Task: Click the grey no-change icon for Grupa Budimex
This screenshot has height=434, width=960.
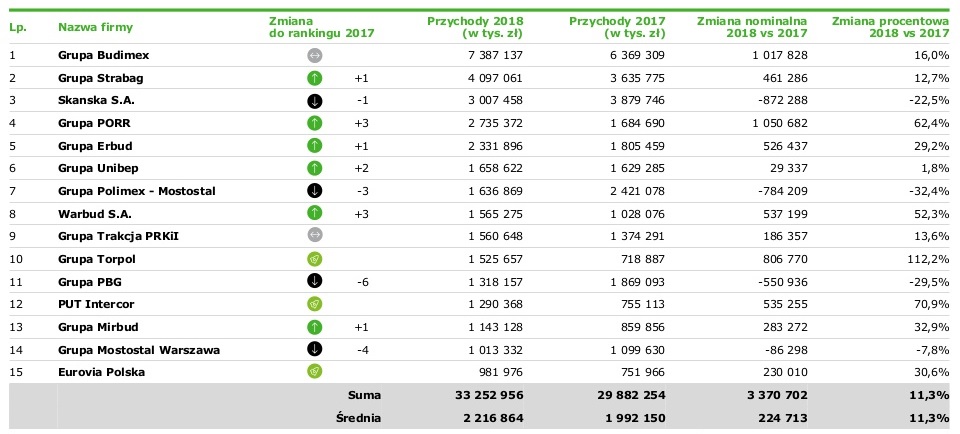Action: tap(314, 55)
